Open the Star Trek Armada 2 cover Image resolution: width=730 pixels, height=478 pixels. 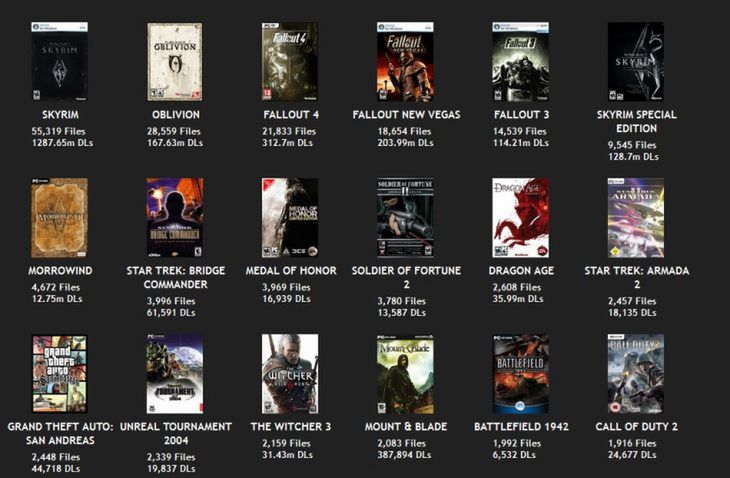[636, 218]
